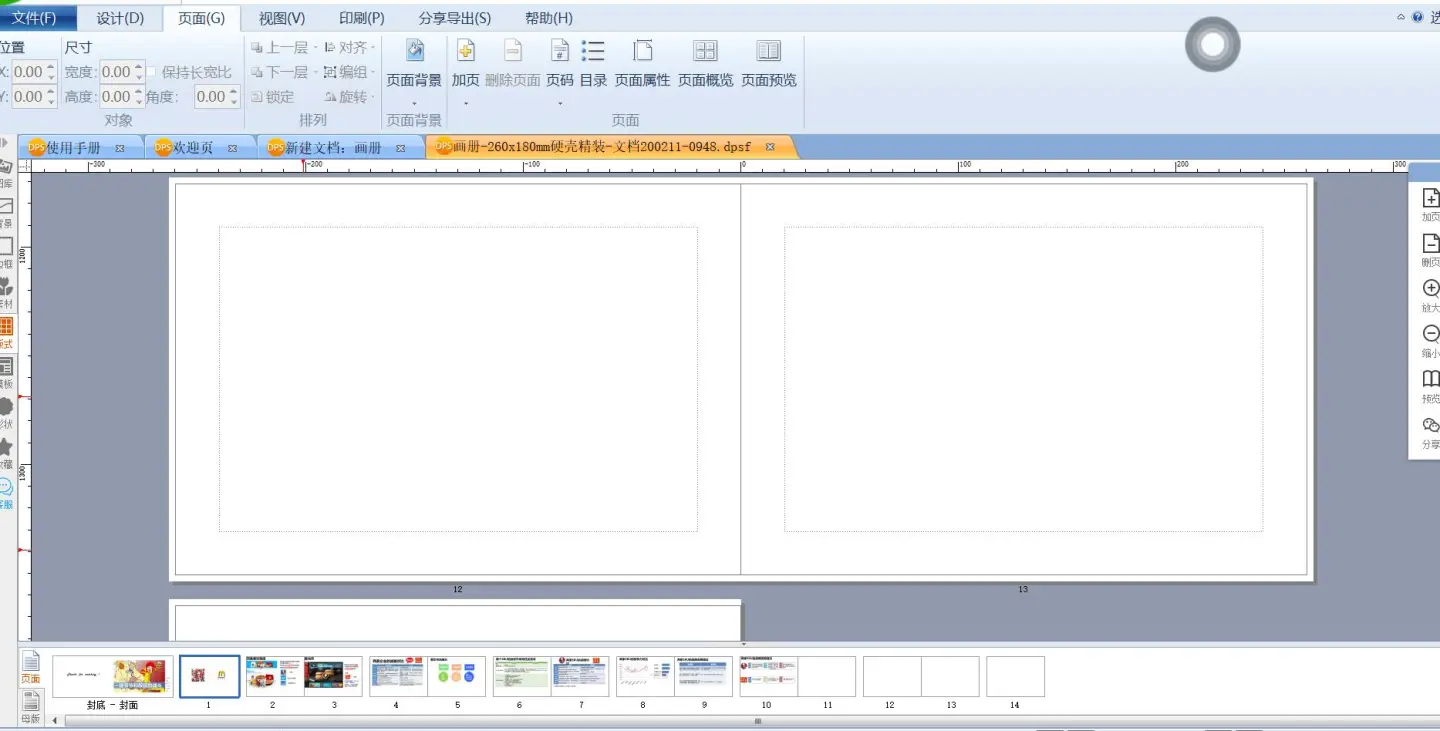1440x731 pixels.
Task: Close the 欢迎页 document tab
Action: coord(232,148)
